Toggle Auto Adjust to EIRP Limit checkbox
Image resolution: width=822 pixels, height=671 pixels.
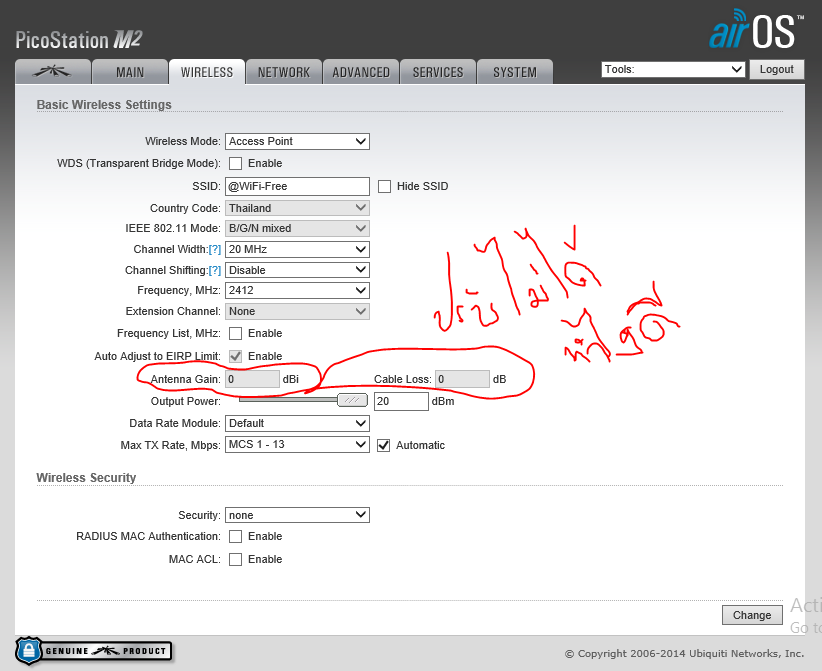coord(235,356)
